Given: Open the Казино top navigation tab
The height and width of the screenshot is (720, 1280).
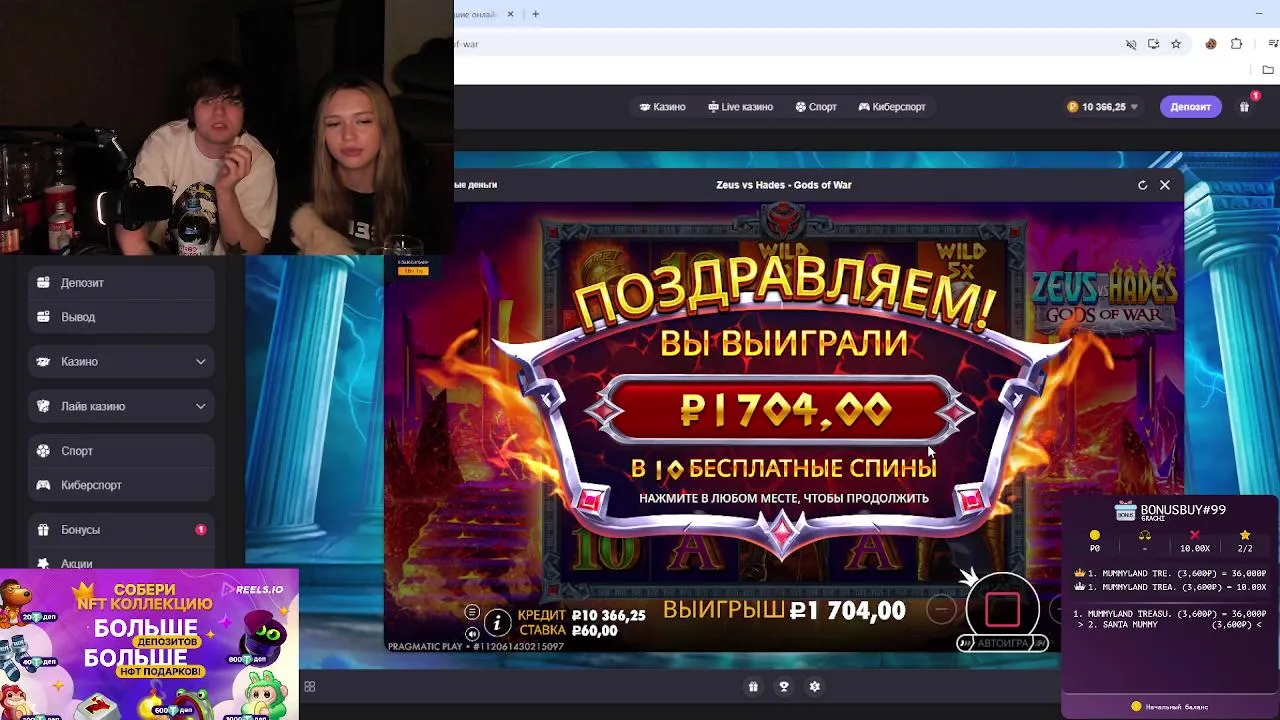Looking at the screenshot, I should coord(663,107).
